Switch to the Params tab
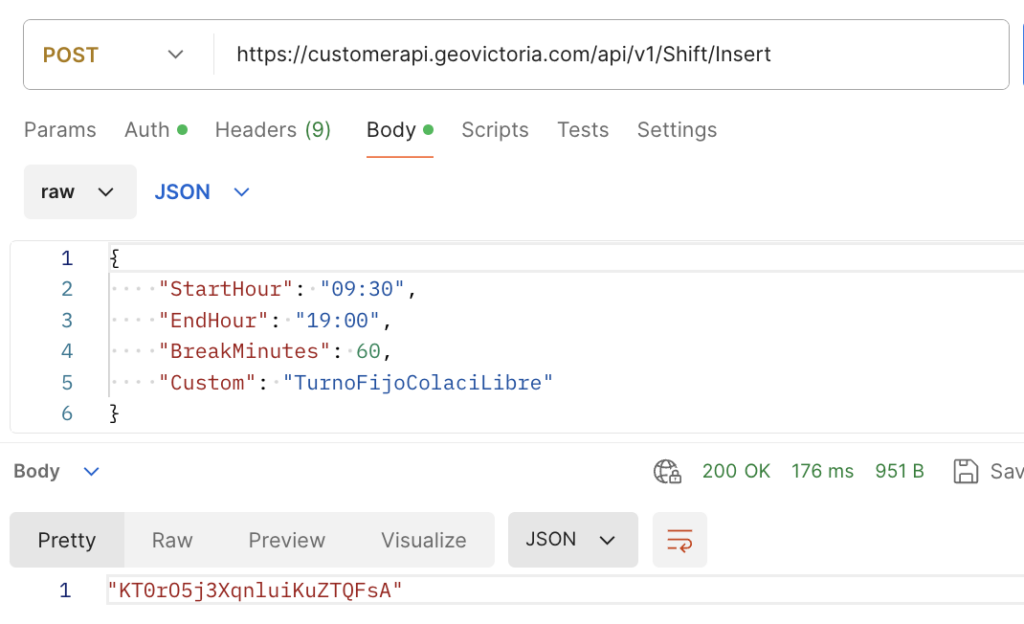The image size is (1024, 624). point(60,130)
